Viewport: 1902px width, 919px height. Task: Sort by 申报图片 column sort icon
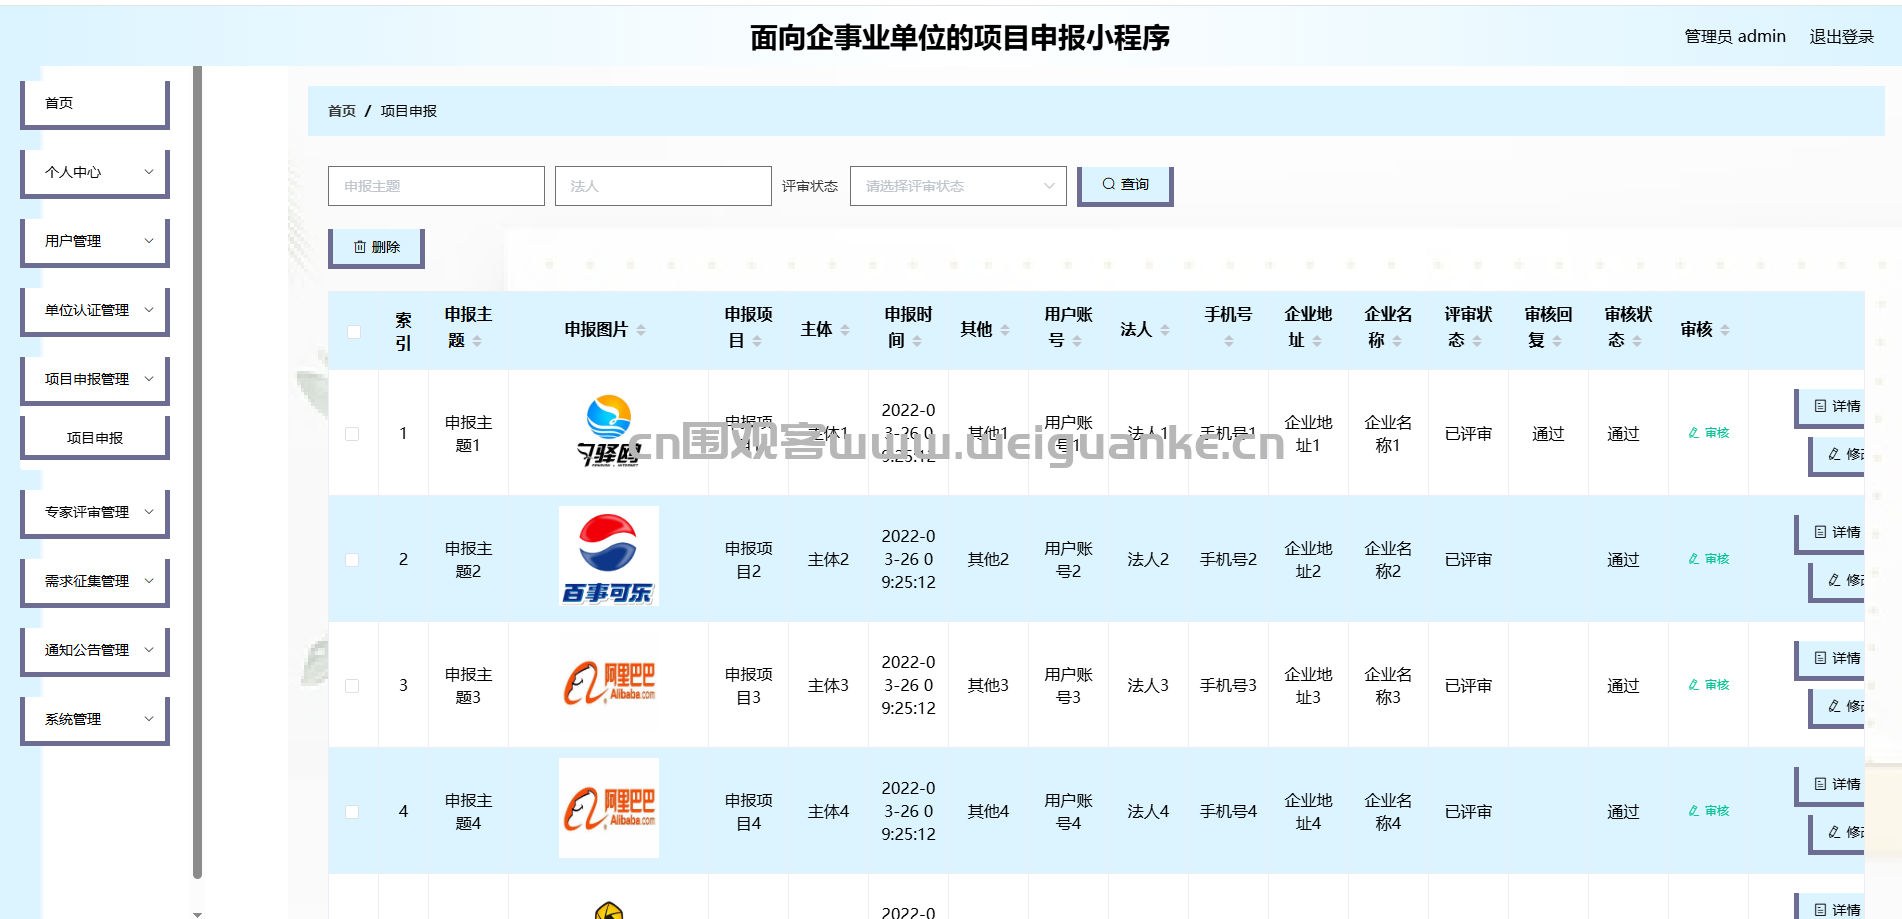[x=641, y=330]
